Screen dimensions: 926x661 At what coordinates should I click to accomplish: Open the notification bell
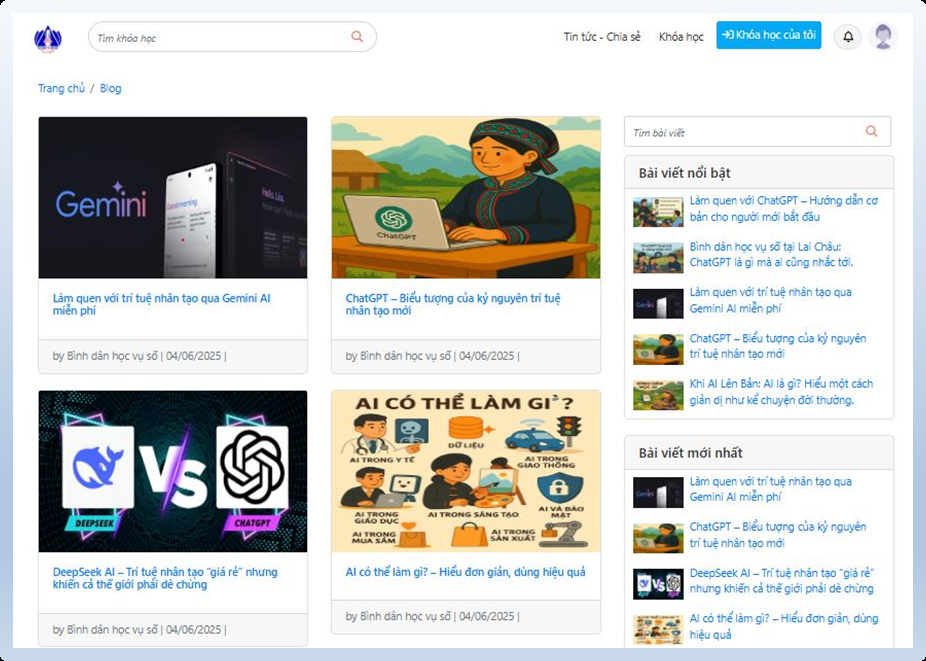pos(848,37)
